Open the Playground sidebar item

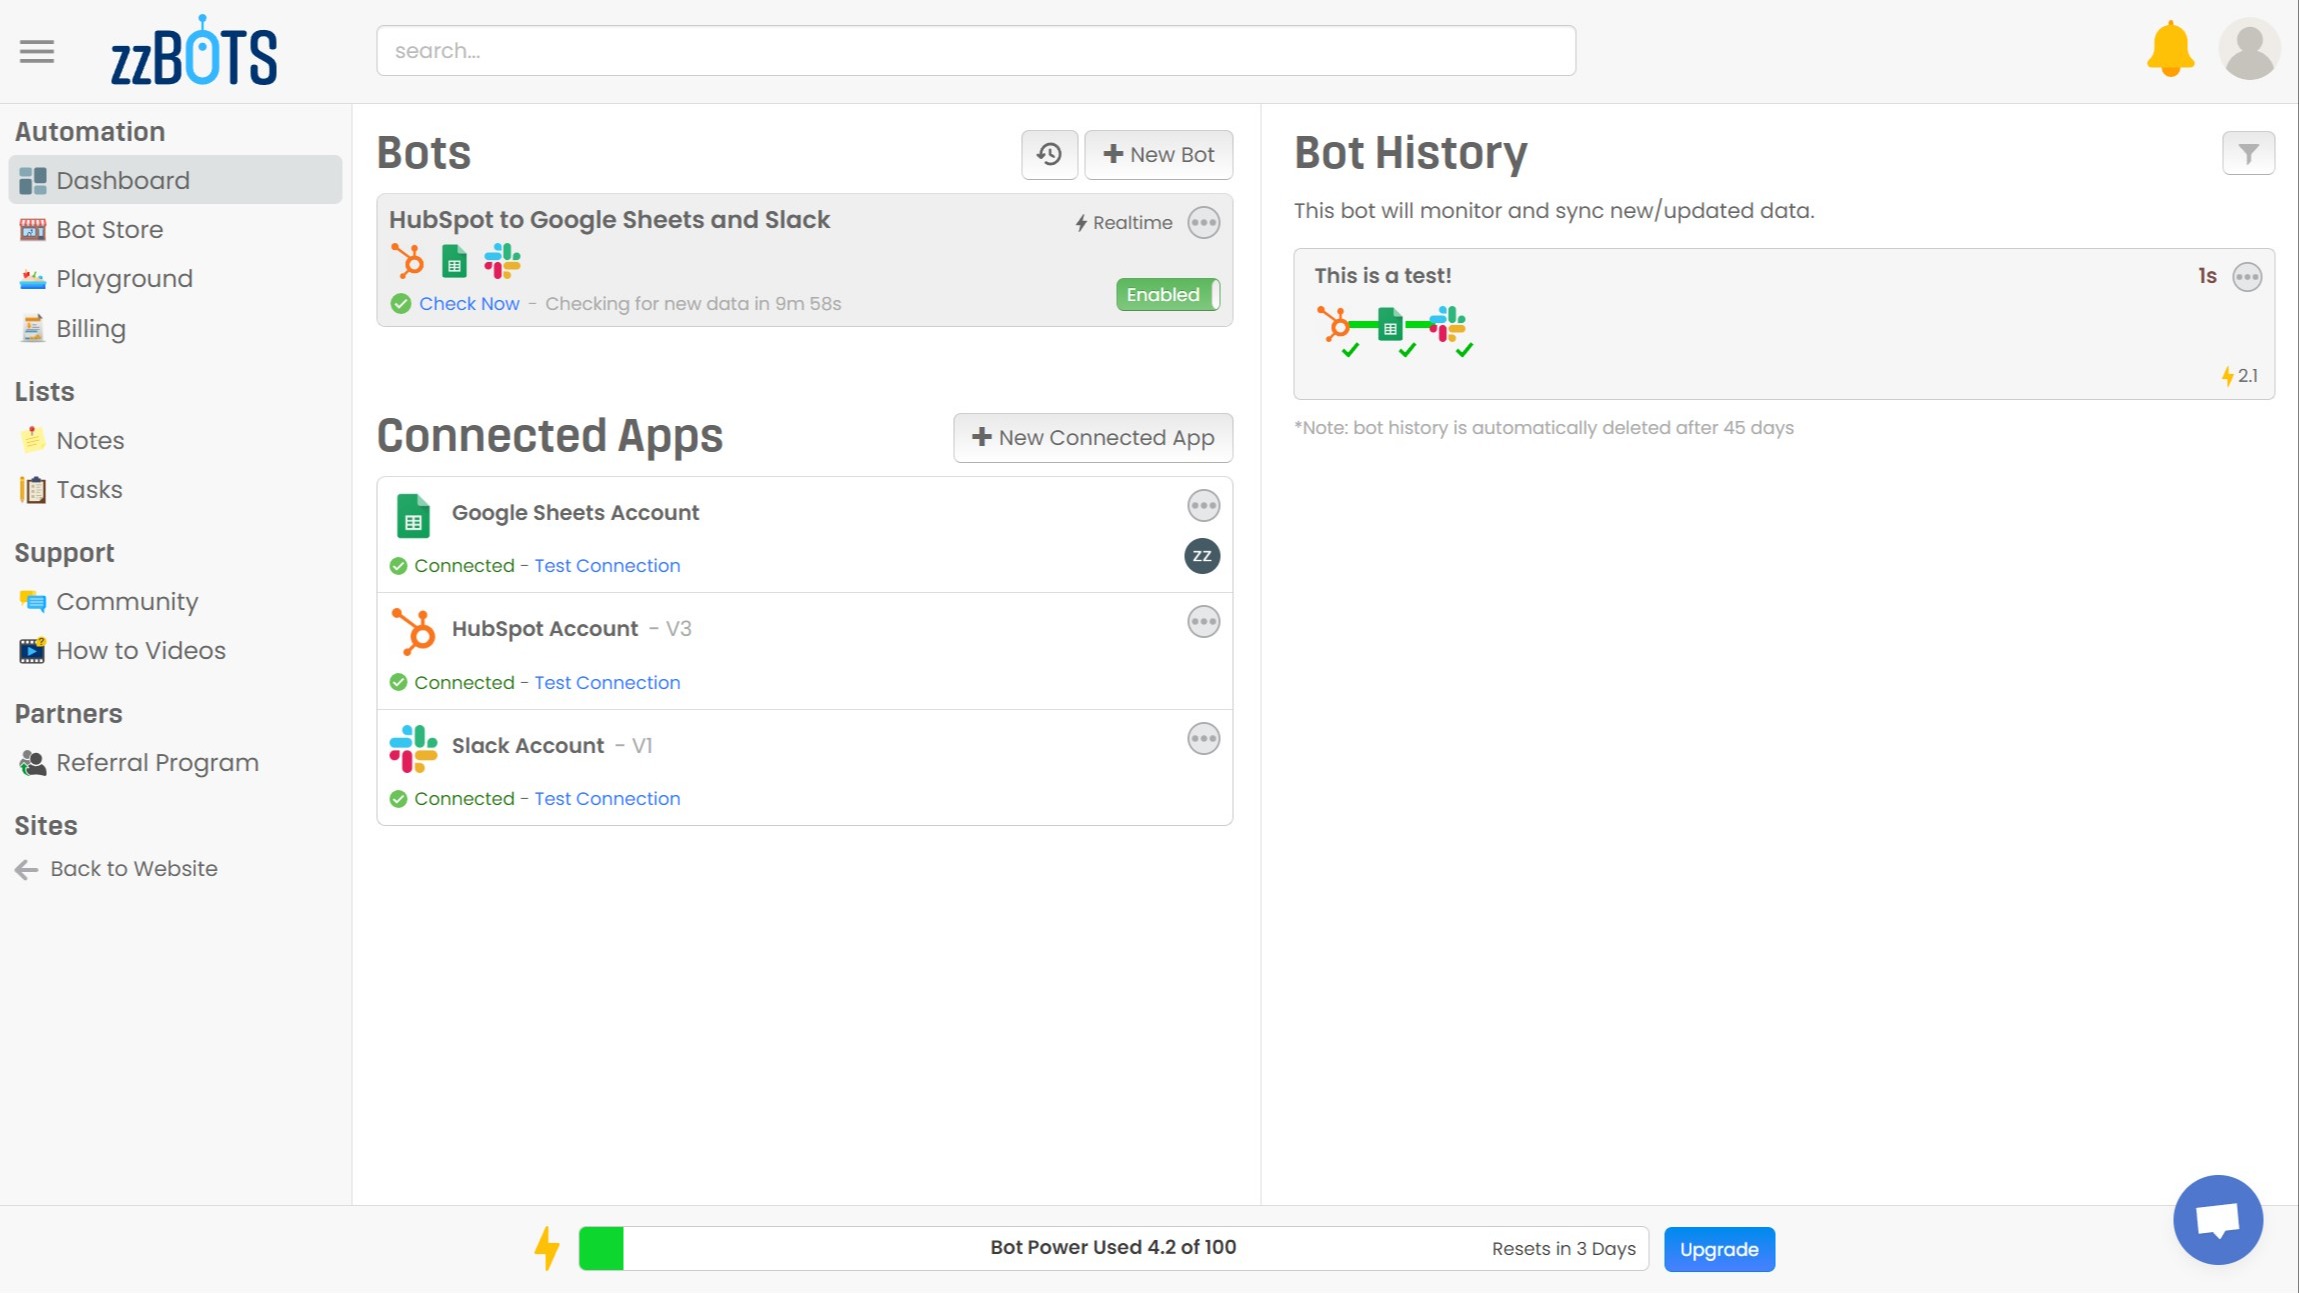(124, 278)
